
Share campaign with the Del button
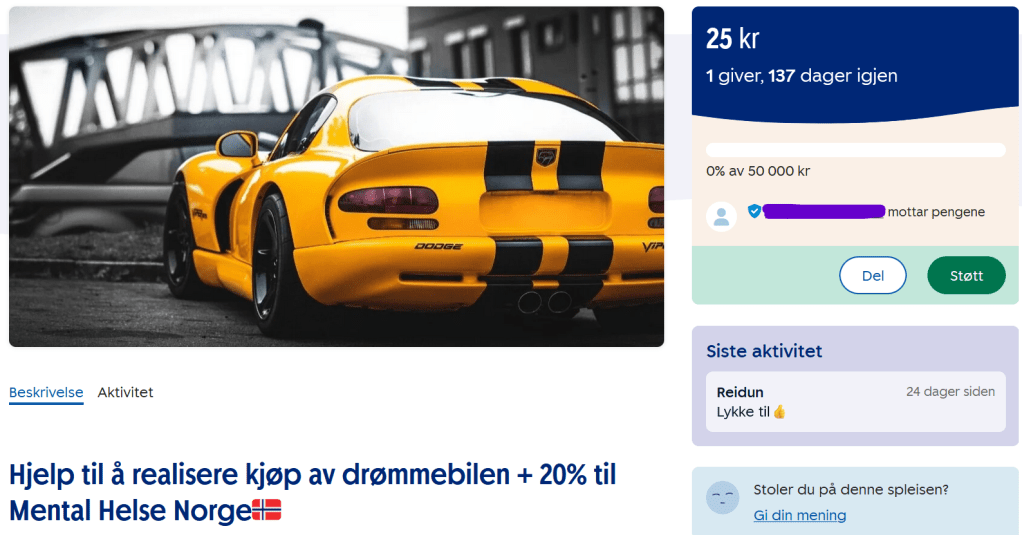873,276
